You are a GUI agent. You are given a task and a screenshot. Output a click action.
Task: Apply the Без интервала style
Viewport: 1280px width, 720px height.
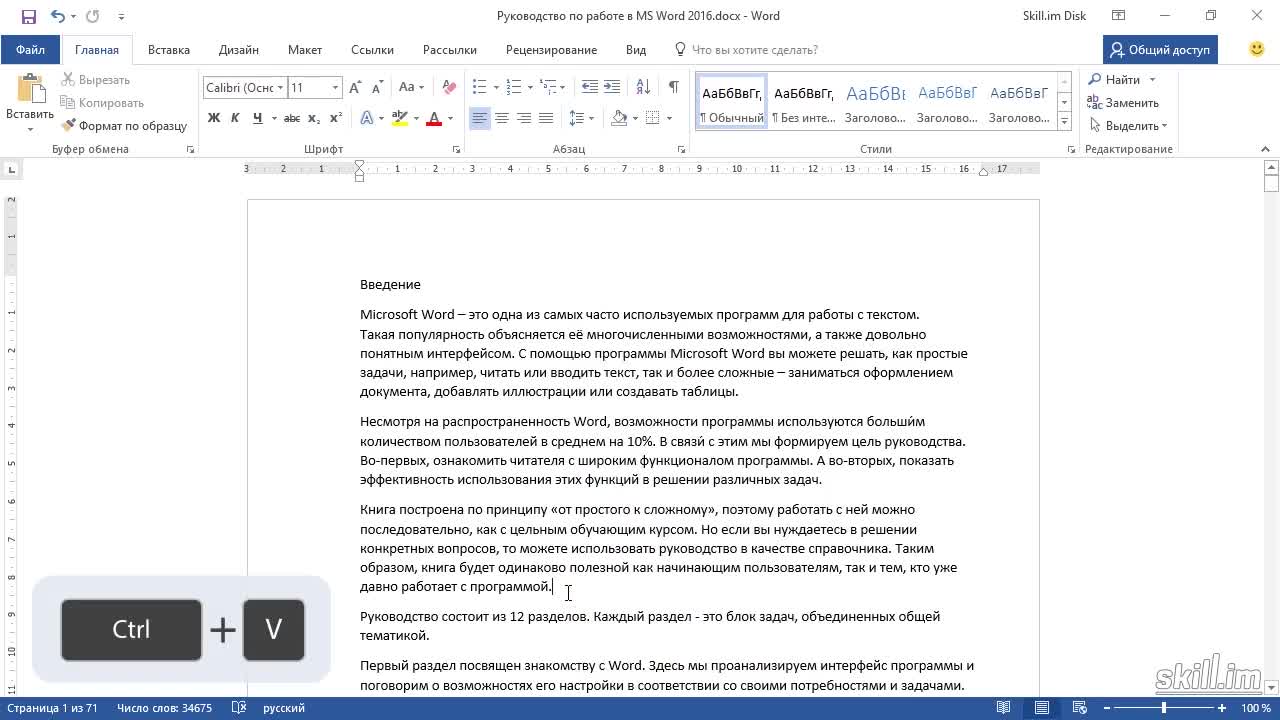(x=804, y=103)
